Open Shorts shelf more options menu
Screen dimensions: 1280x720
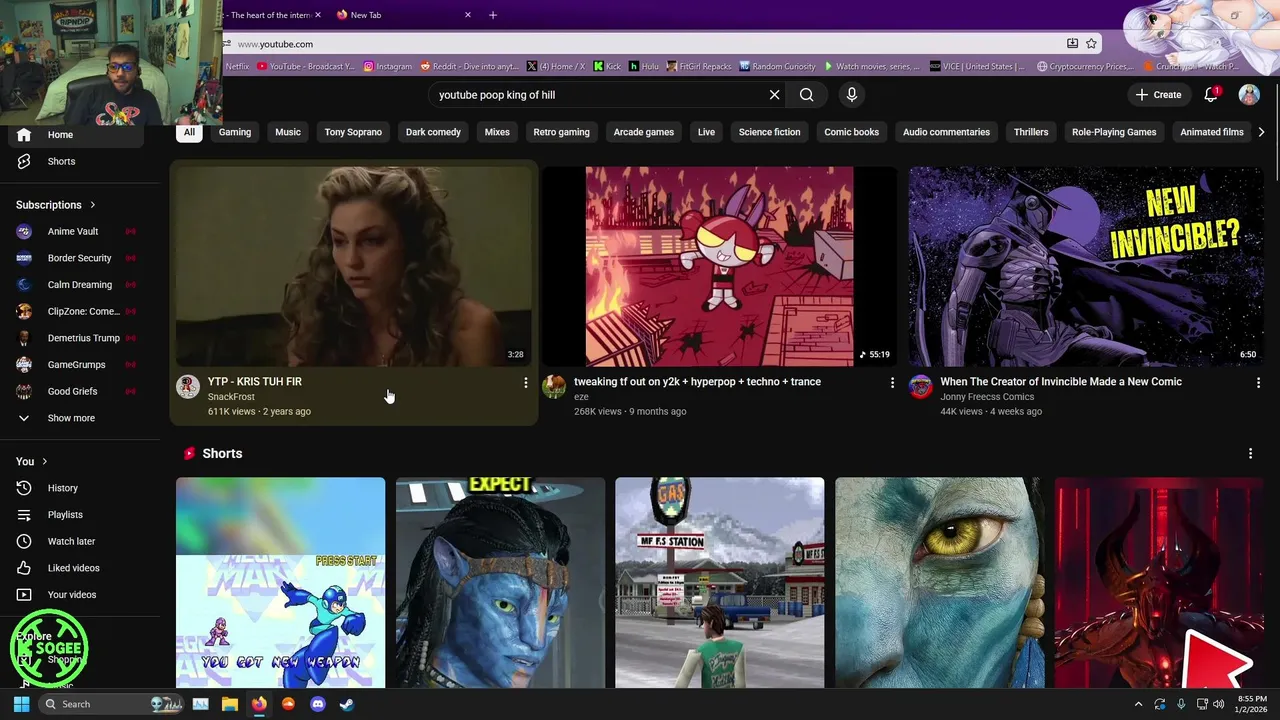coord(1250,454)
